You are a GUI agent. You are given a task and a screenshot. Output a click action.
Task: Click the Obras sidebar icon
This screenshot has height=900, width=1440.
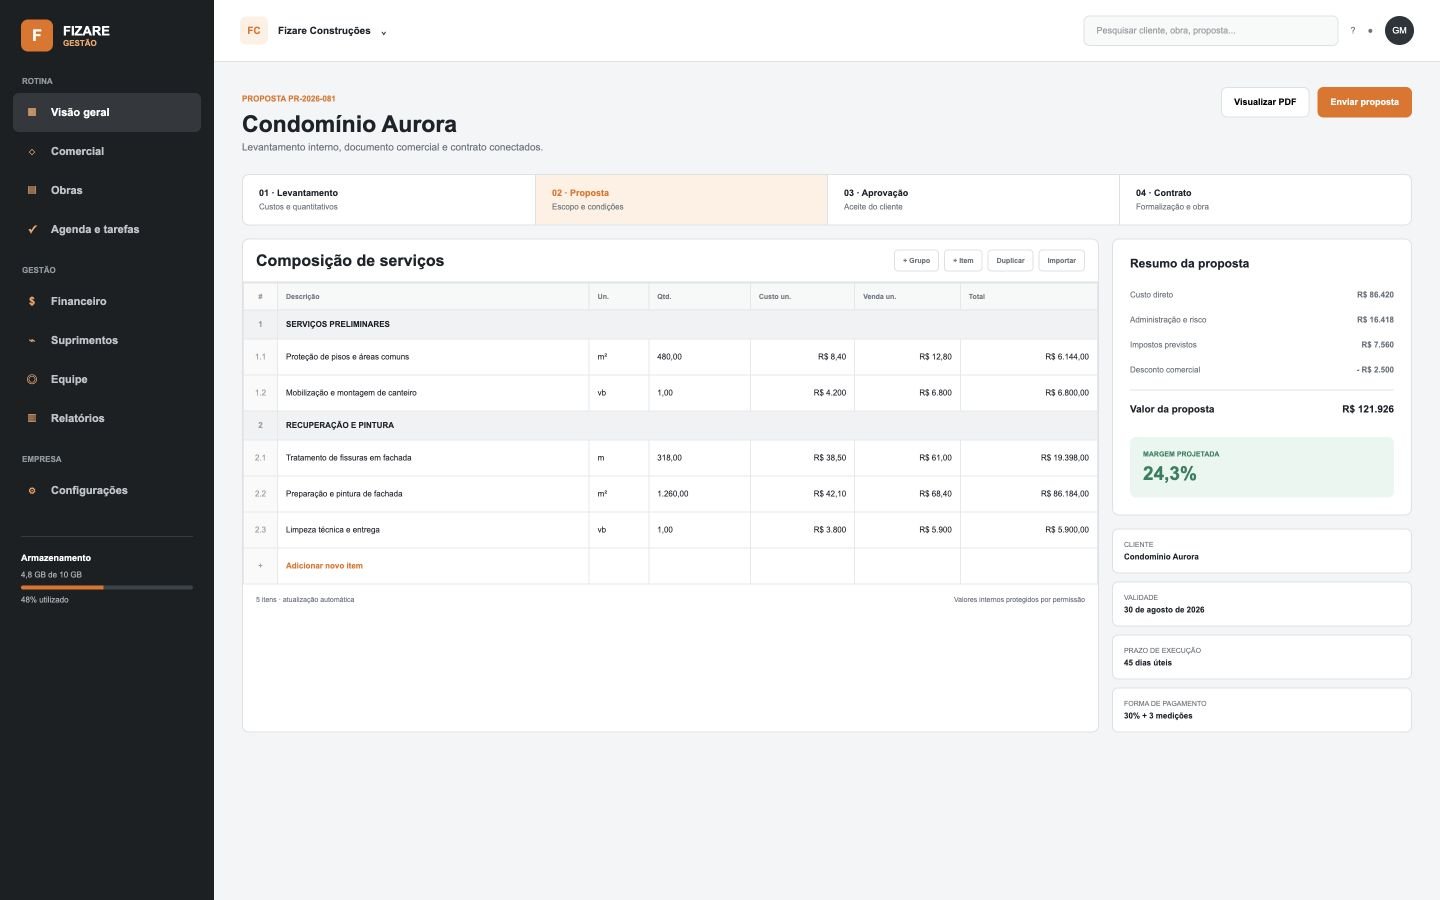click(32, 190)
